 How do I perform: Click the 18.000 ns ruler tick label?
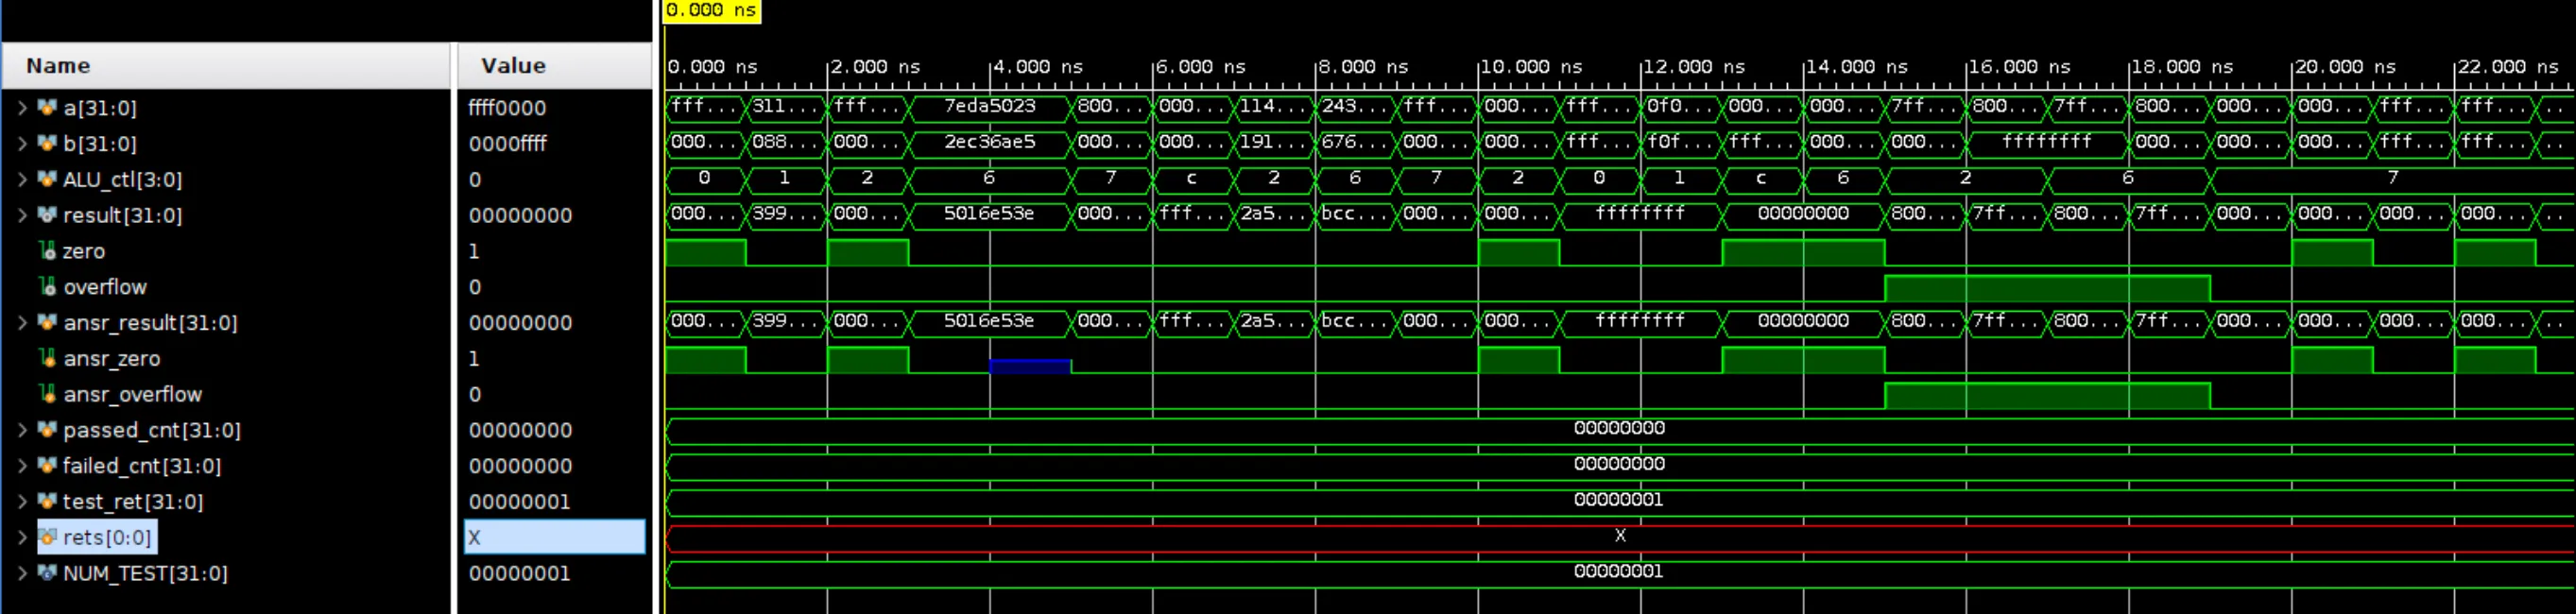tap(2182, 67)
